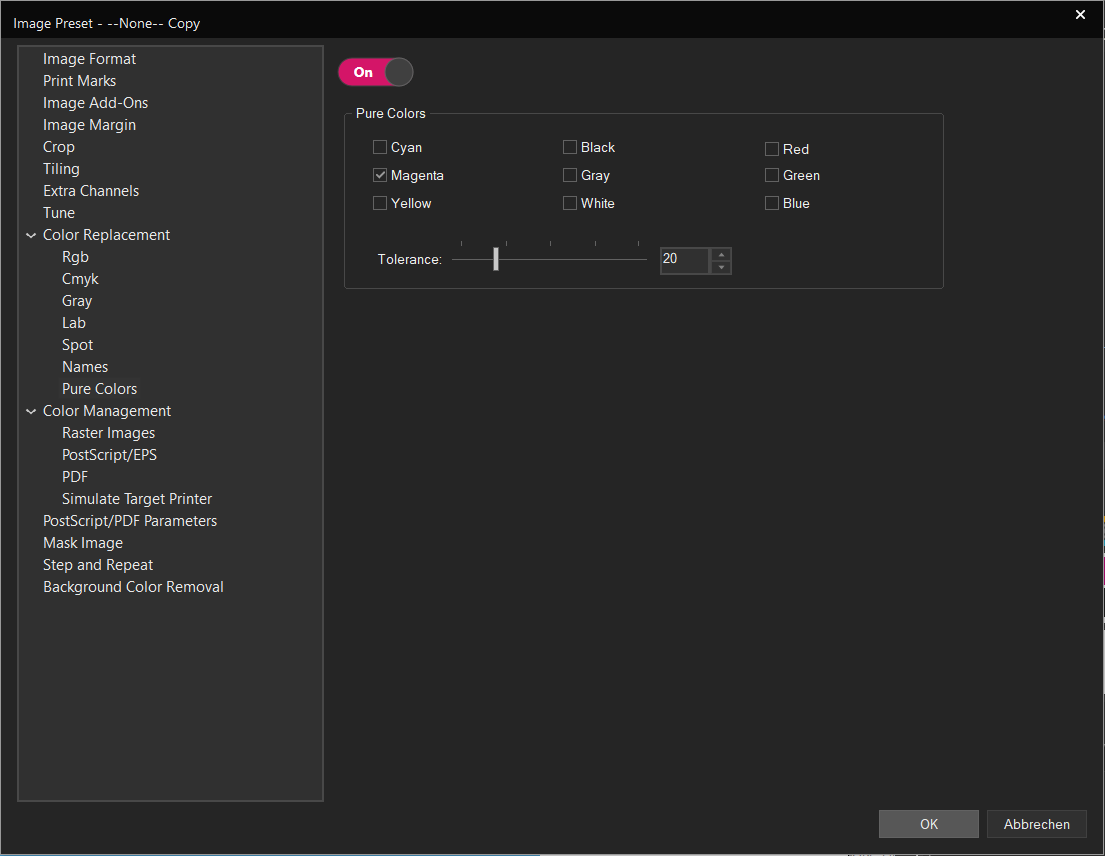This screenshot has width=1105, height=856.
Task: Open Cmyk under Color Replacement
Action: coord(80,279)
